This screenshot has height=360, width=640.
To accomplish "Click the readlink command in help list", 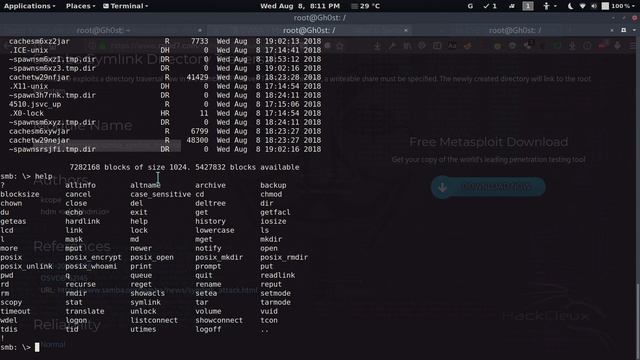I will (278, 275).
